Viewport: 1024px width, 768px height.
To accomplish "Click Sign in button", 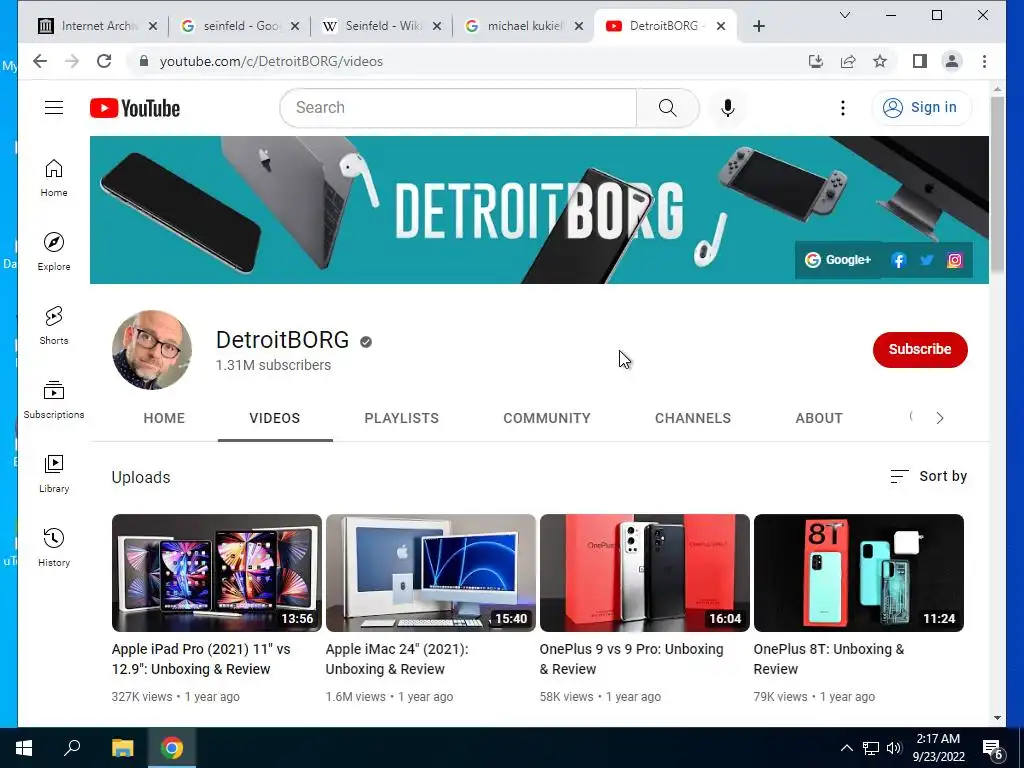I will [921, 108].
